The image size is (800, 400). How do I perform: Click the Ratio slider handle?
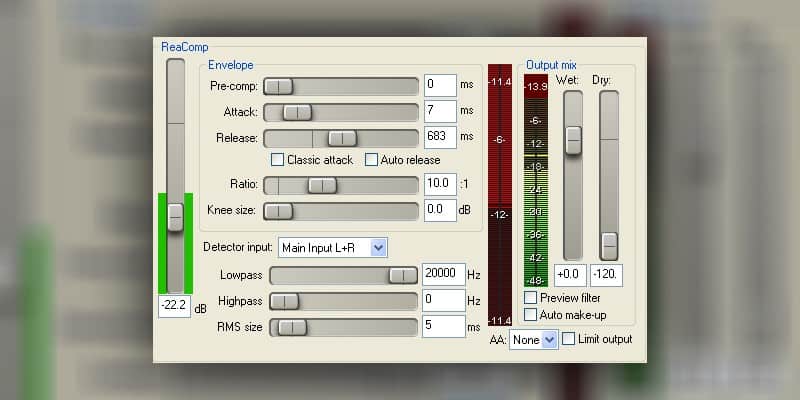(x=322, y=185)
